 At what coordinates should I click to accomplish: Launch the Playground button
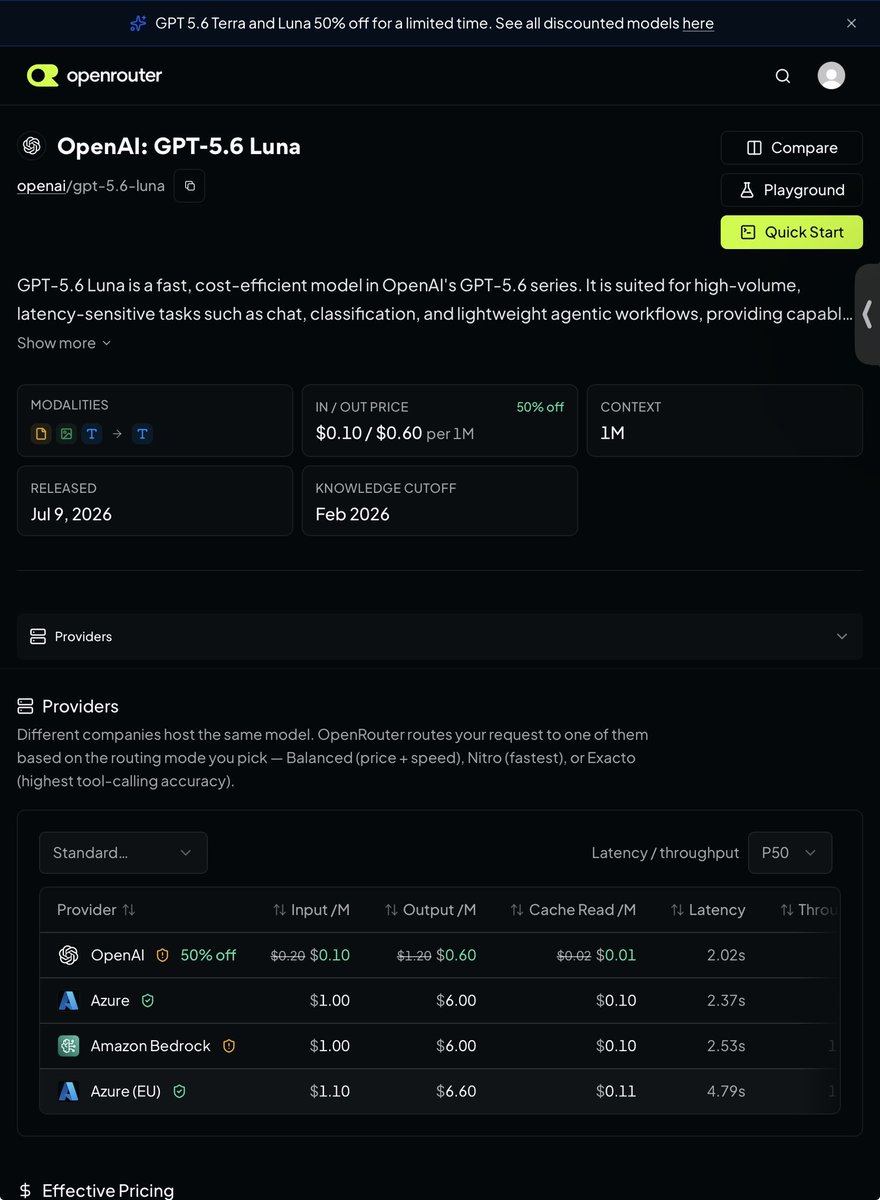pos(792,190)
